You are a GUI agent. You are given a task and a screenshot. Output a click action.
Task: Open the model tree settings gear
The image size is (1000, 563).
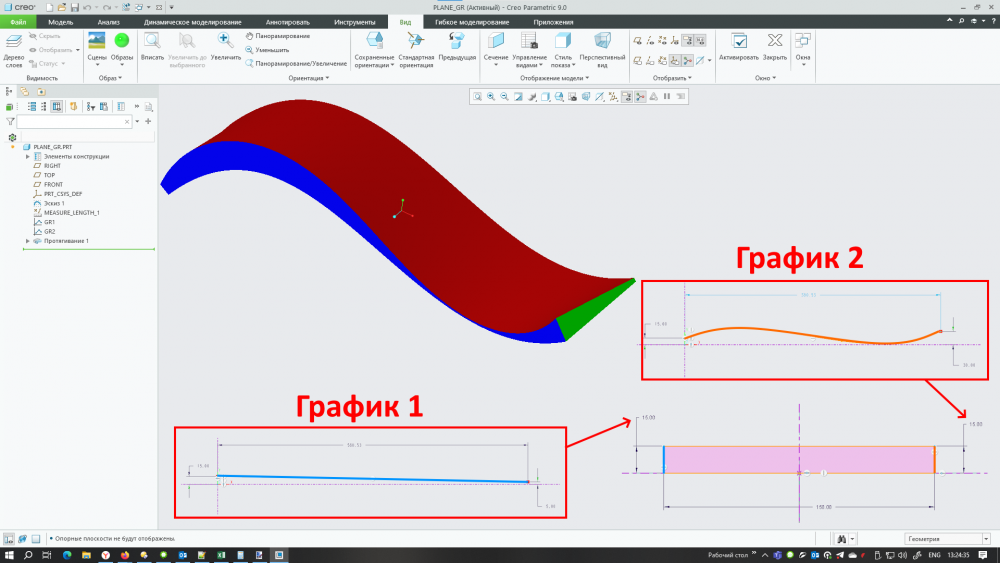tap(12, 137)
